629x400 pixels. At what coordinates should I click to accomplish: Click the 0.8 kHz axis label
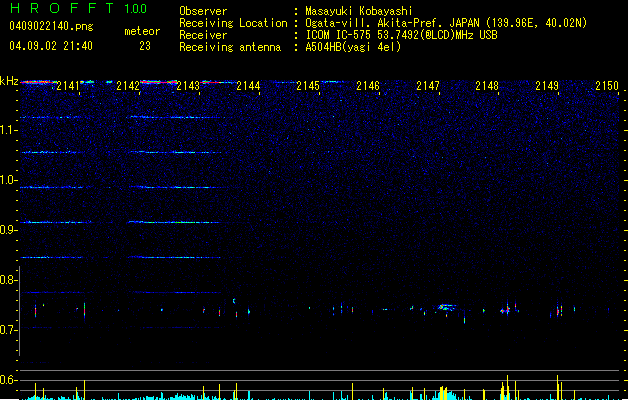coord(9,280)
